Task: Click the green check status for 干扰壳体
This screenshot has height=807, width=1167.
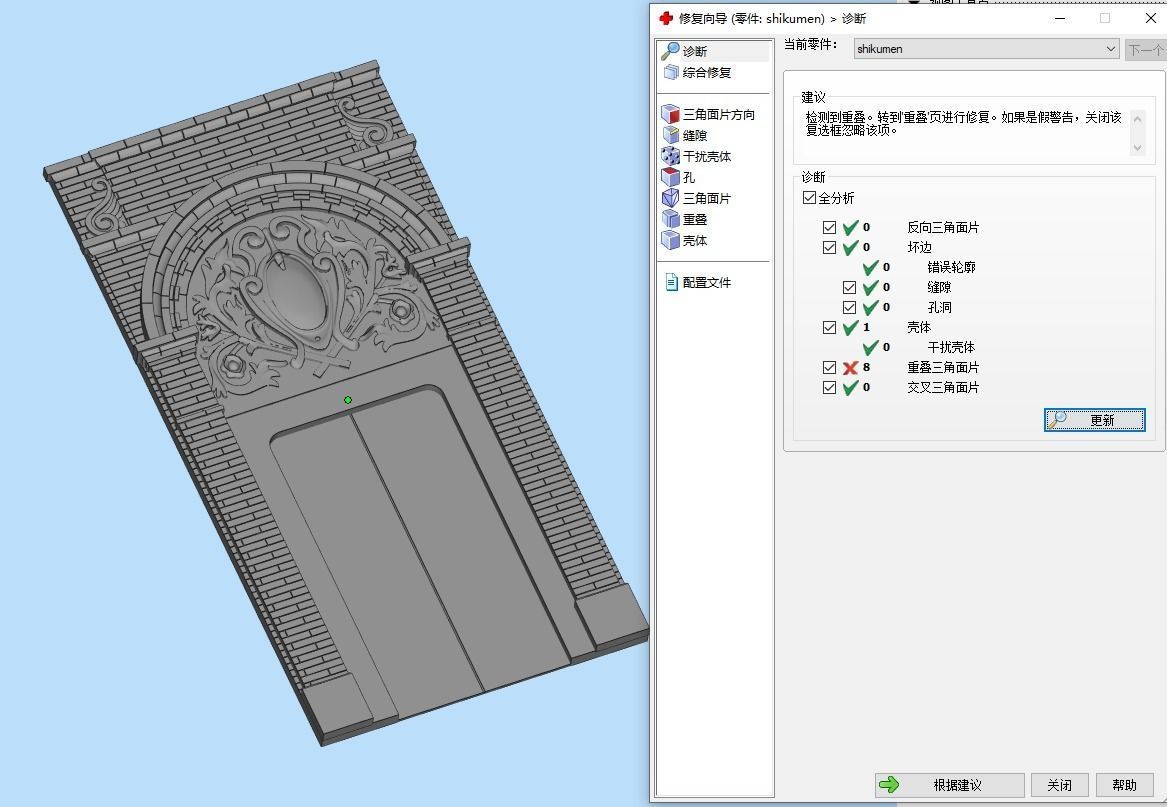Action: [871, 348]
